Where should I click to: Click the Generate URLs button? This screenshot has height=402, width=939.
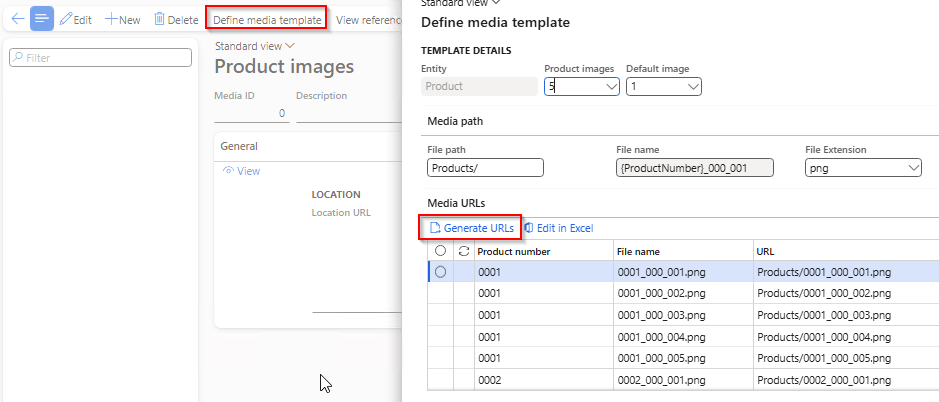[x=471, y=228]
